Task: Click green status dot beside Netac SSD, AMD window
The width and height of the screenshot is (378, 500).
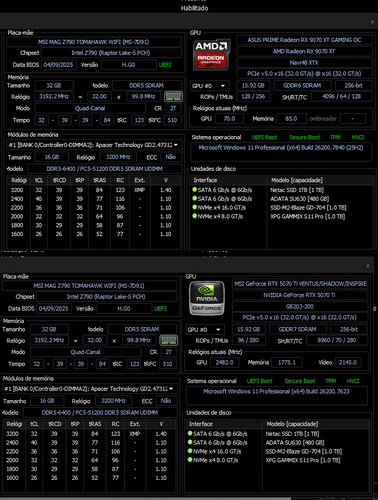Action: pos(195,190)
